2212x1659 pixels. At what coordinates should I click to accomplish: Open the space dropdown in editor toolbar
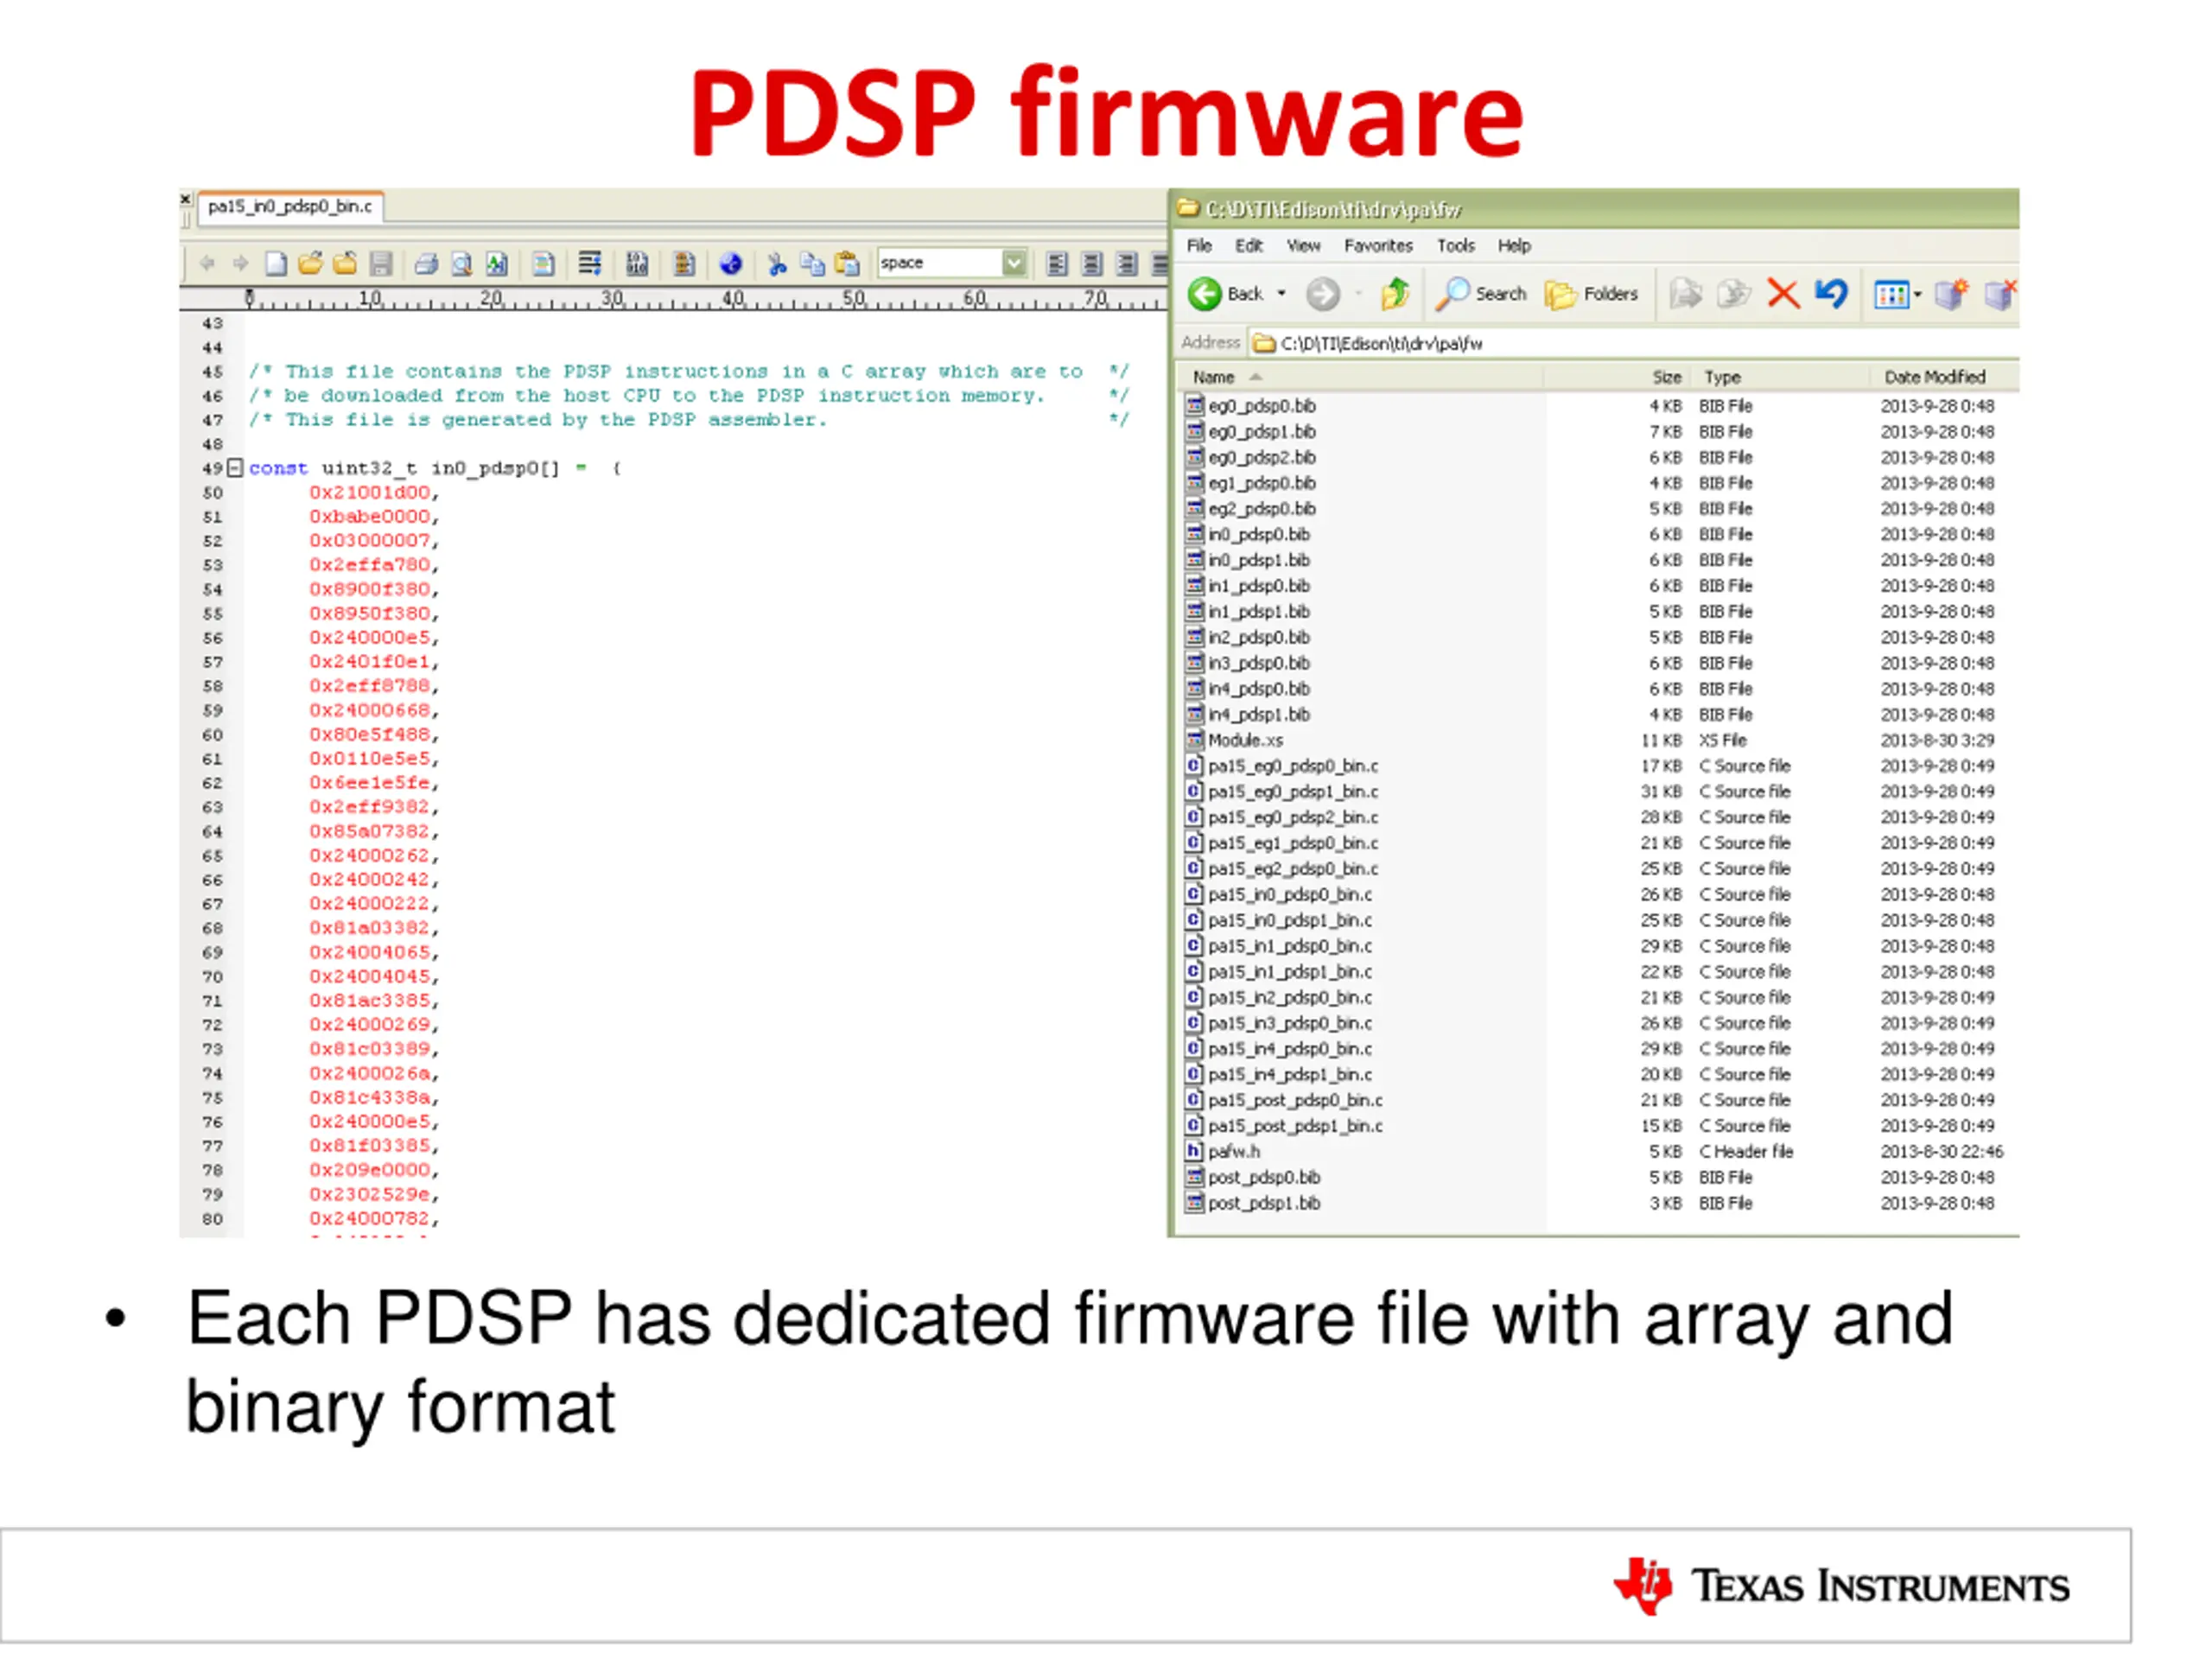(x=1013, y=263)
